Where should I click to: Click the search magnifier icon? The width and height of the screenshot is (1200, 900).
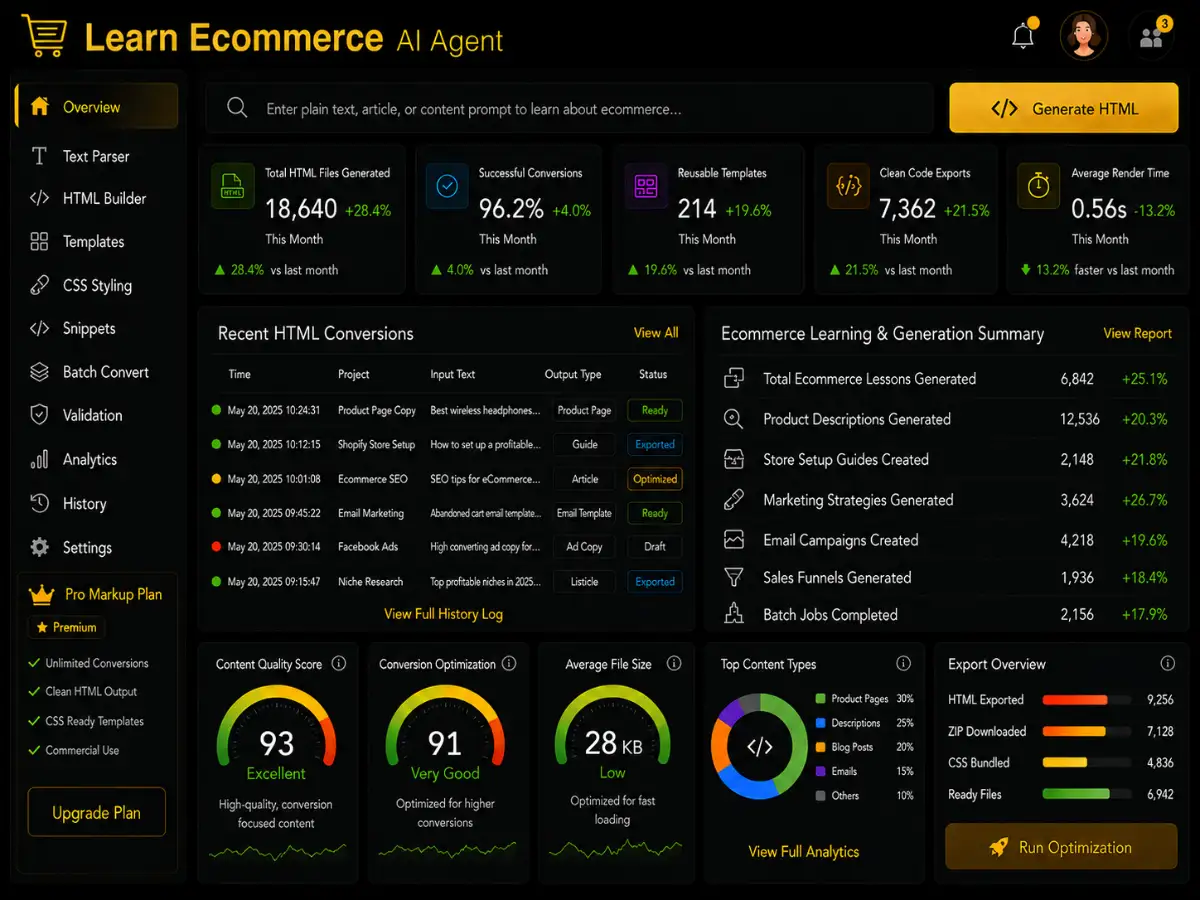tap(237, 108)
